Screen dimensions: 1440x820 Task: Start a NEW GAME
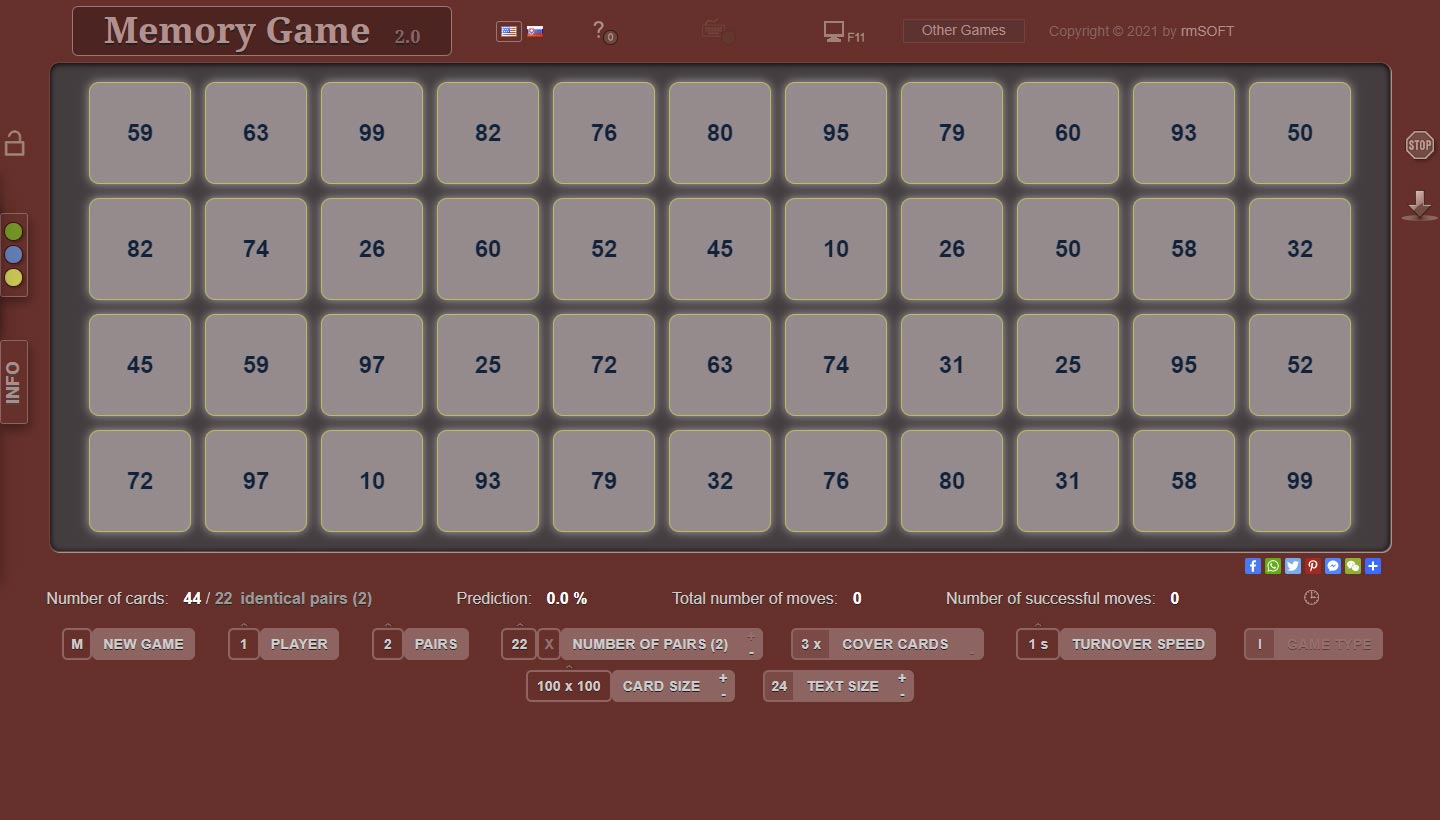tap(142, 644)
